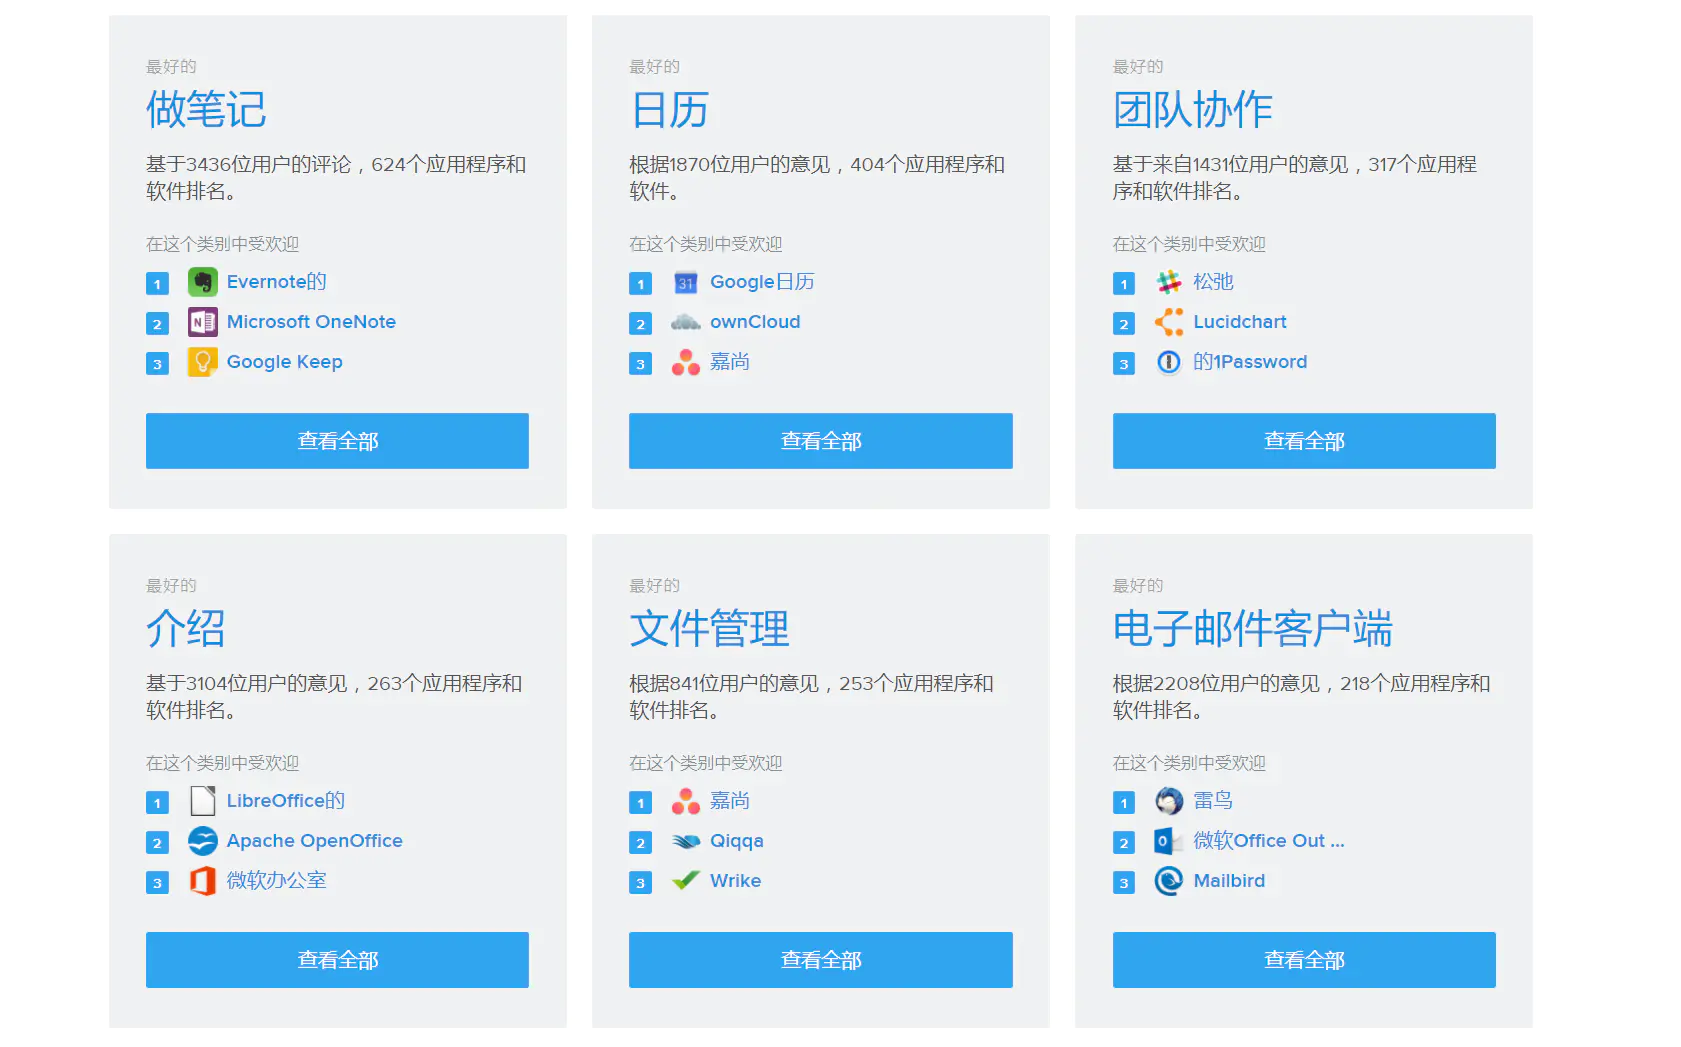This screenshot has width=1681, height=1047.
Task: Click the Microsoft OneNote purple icon
Action: (x=203, y=322)
